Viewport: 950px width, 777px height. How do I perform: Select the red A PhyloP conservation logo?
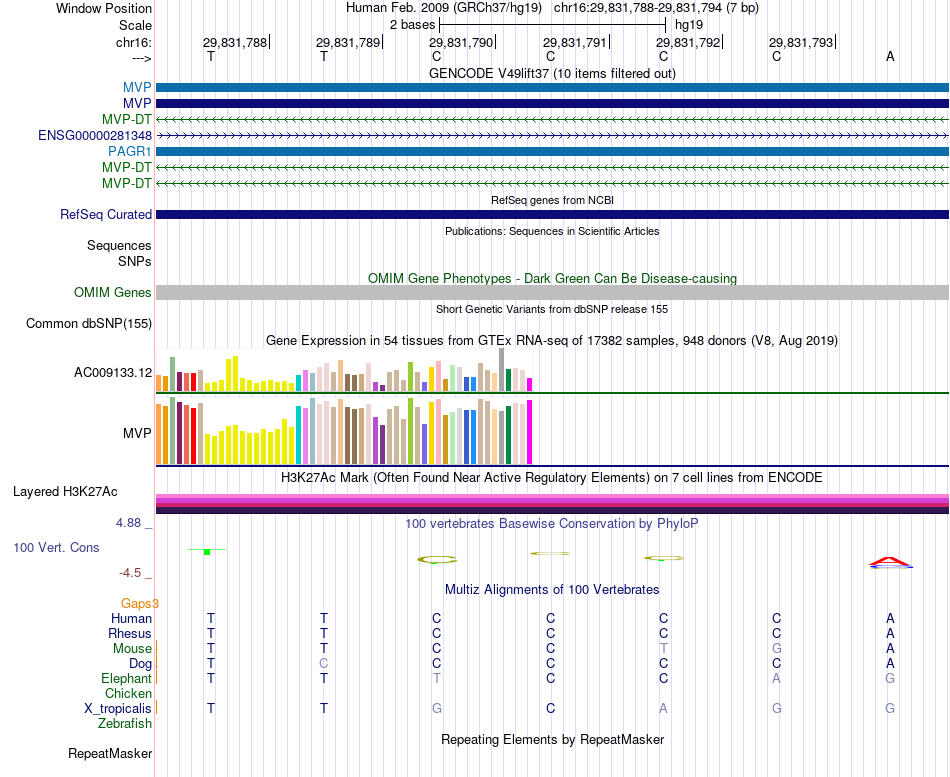pos(890,563)
